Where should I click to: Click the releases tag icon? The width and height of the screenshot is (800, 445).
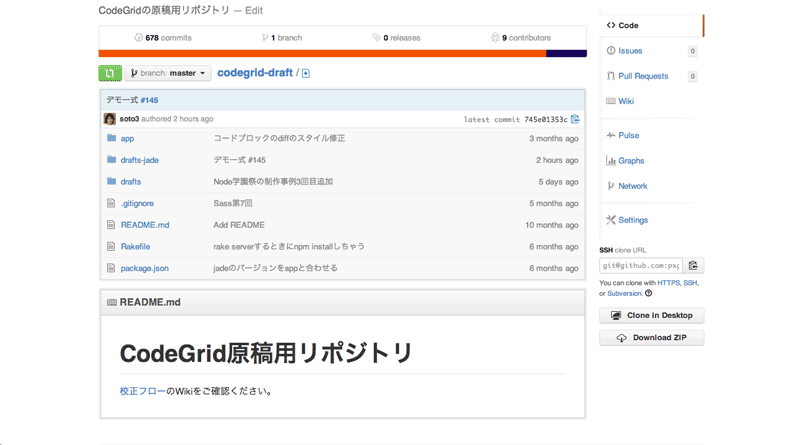[x=376, y=37]
